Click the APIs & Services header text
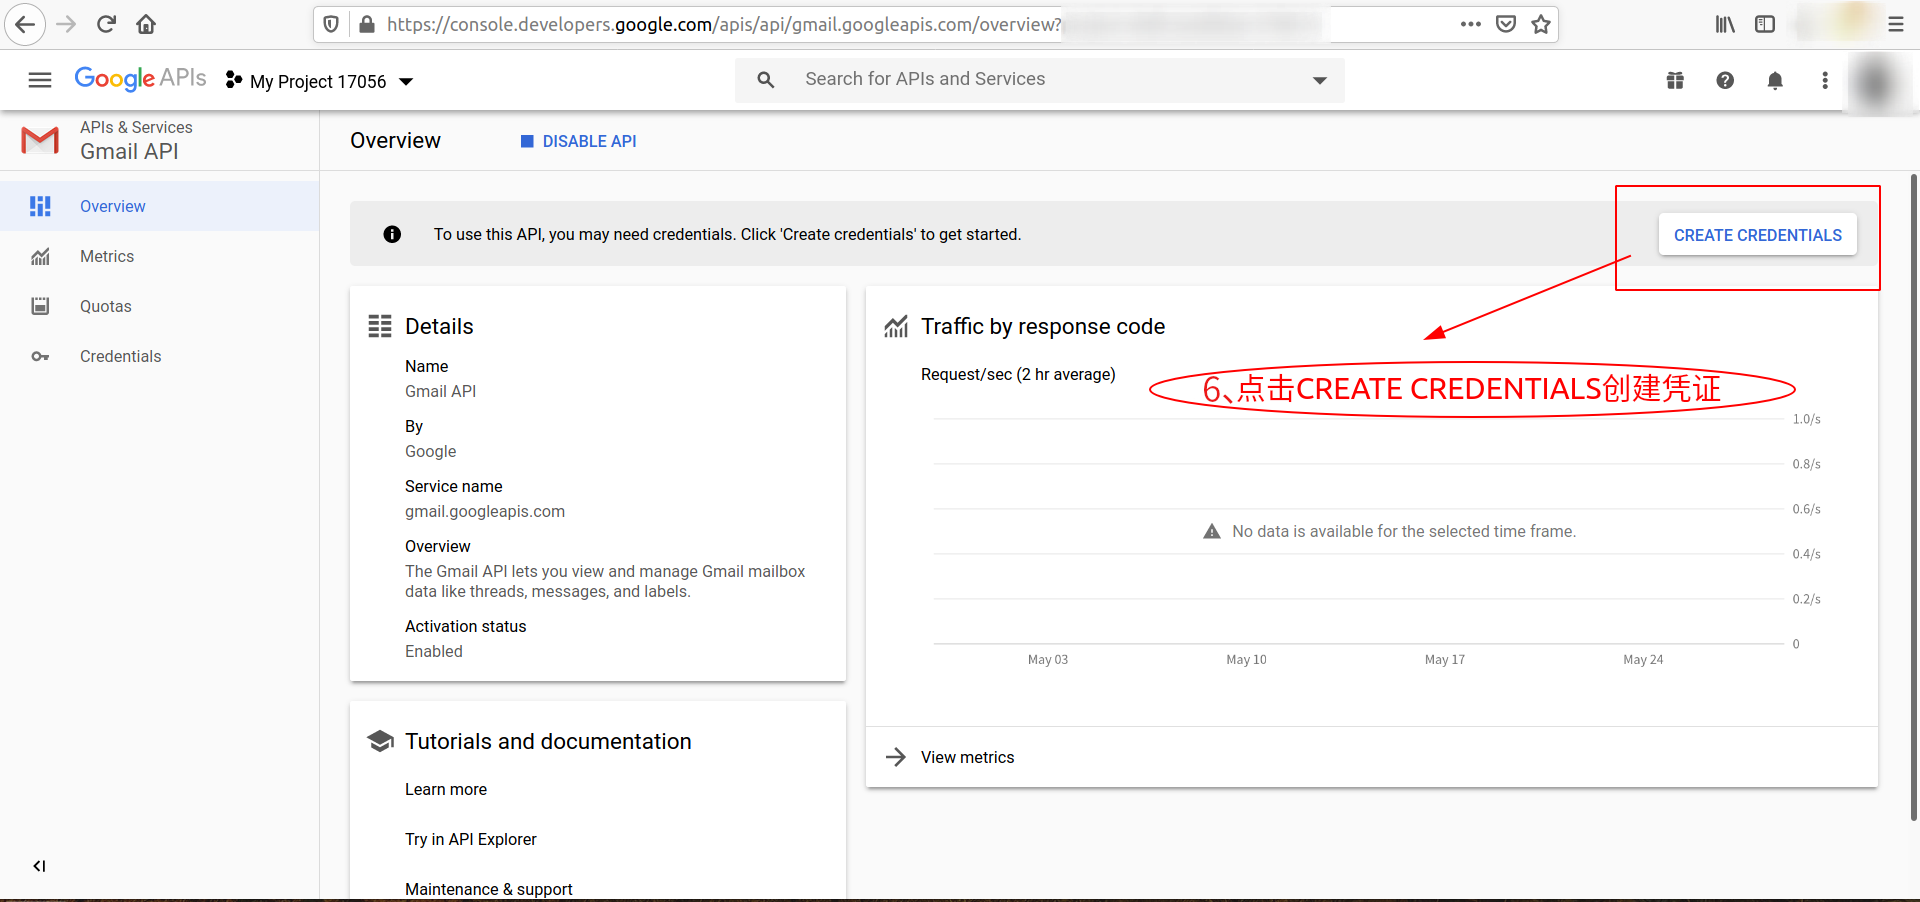The width and height of the screenshot is (1920, 902). coord(136,127)
